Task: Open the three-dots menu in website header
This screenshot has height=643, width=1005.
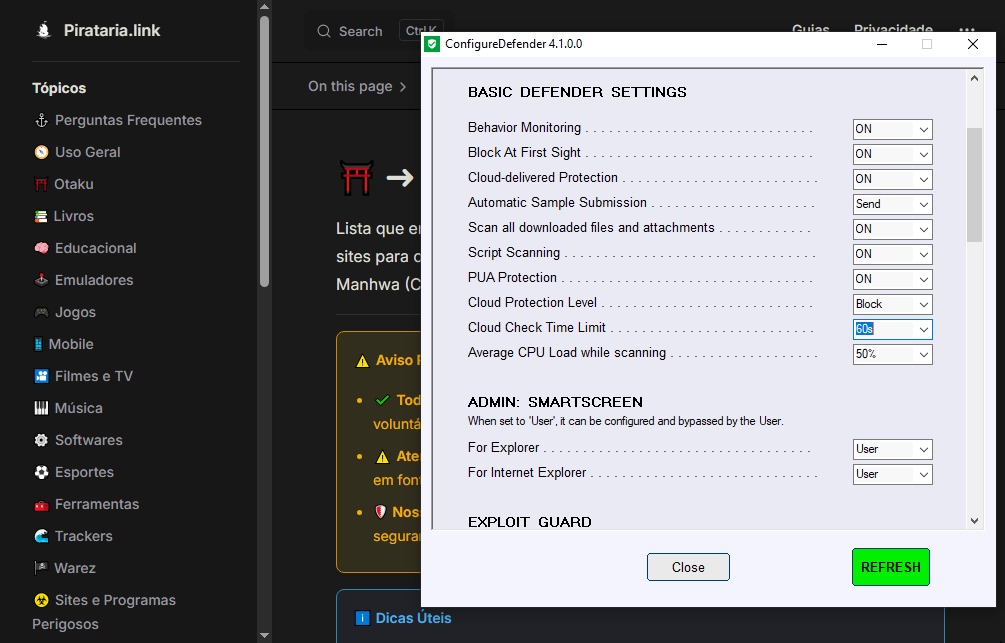Action: click(967, 30)
